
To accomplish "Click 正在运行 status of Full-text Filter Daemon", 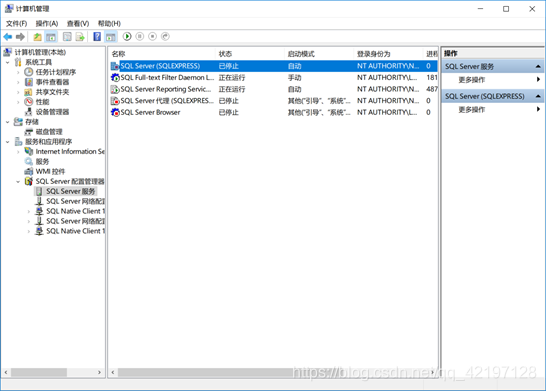I will 232,77.
